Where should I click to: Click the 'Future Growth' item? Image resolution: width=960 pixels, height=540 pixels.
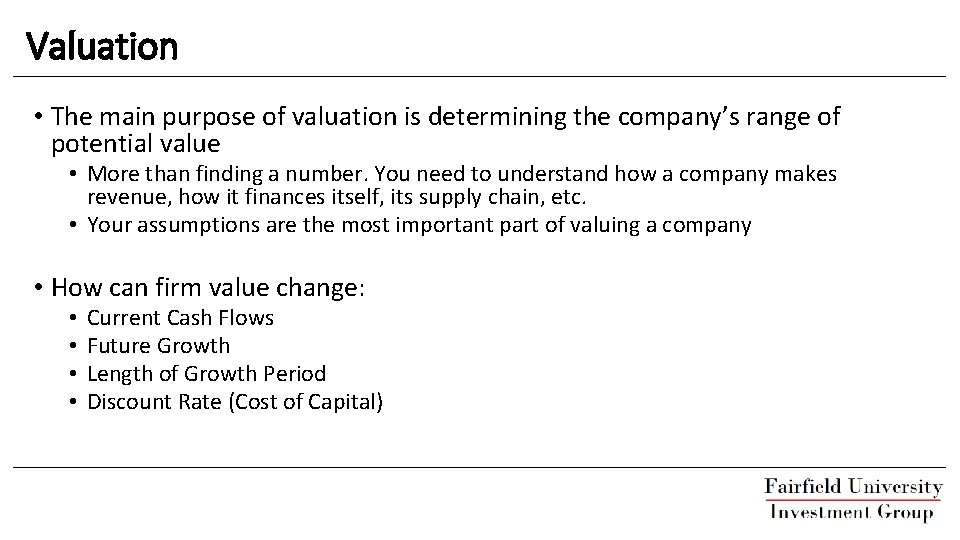pos(158,346)
